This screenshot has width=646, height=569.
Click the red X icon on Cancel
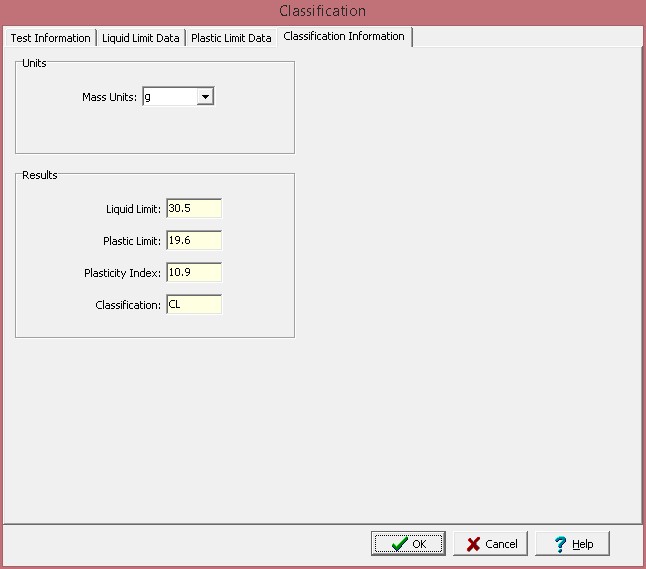click(473, 544)
